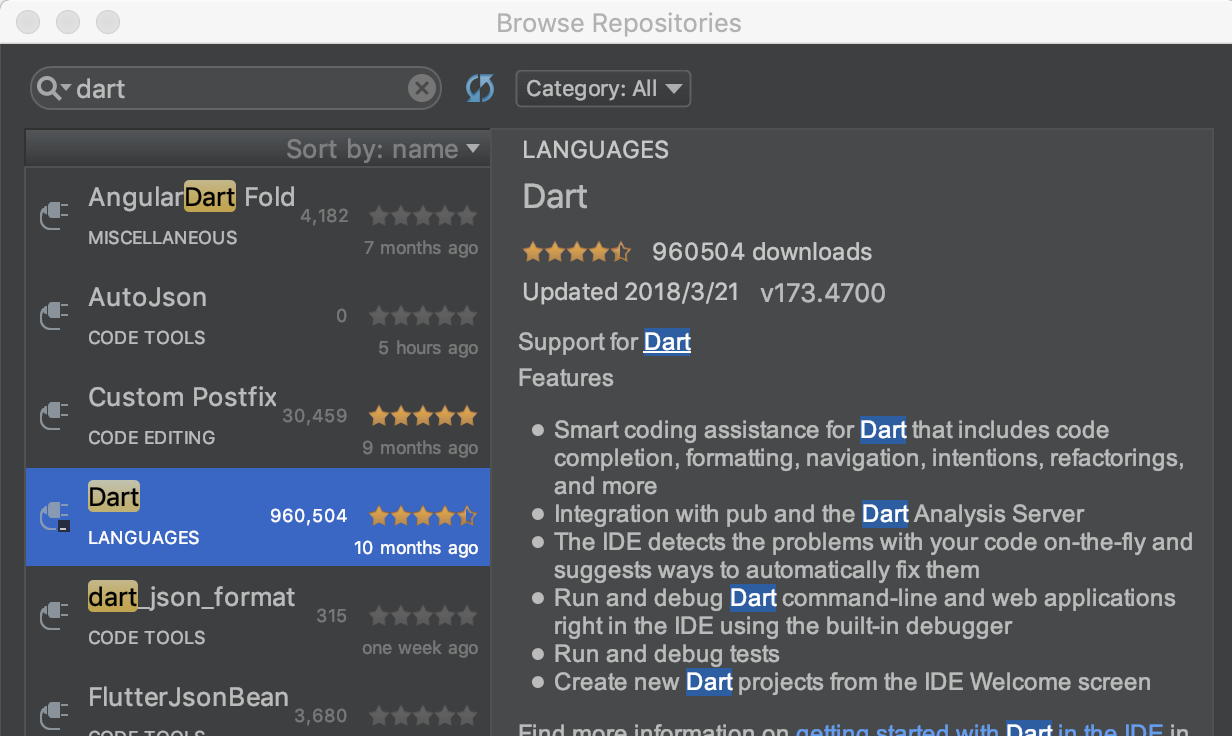Click the 5 hours ago text
Image resolution: width=1232 pixels, height=736 pixels.
pos(428,348)
